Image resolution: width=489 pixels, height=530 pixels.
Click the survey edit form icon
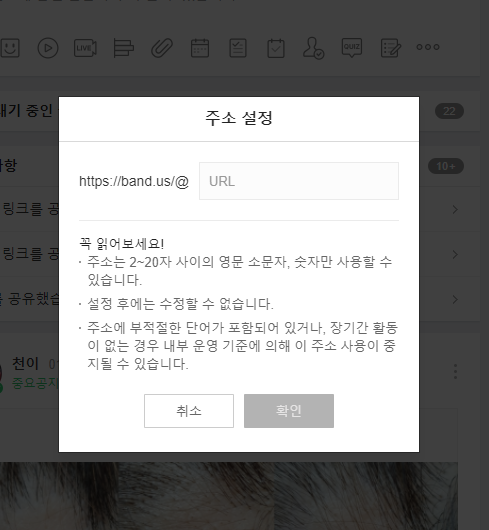click(x=391, y=48)
